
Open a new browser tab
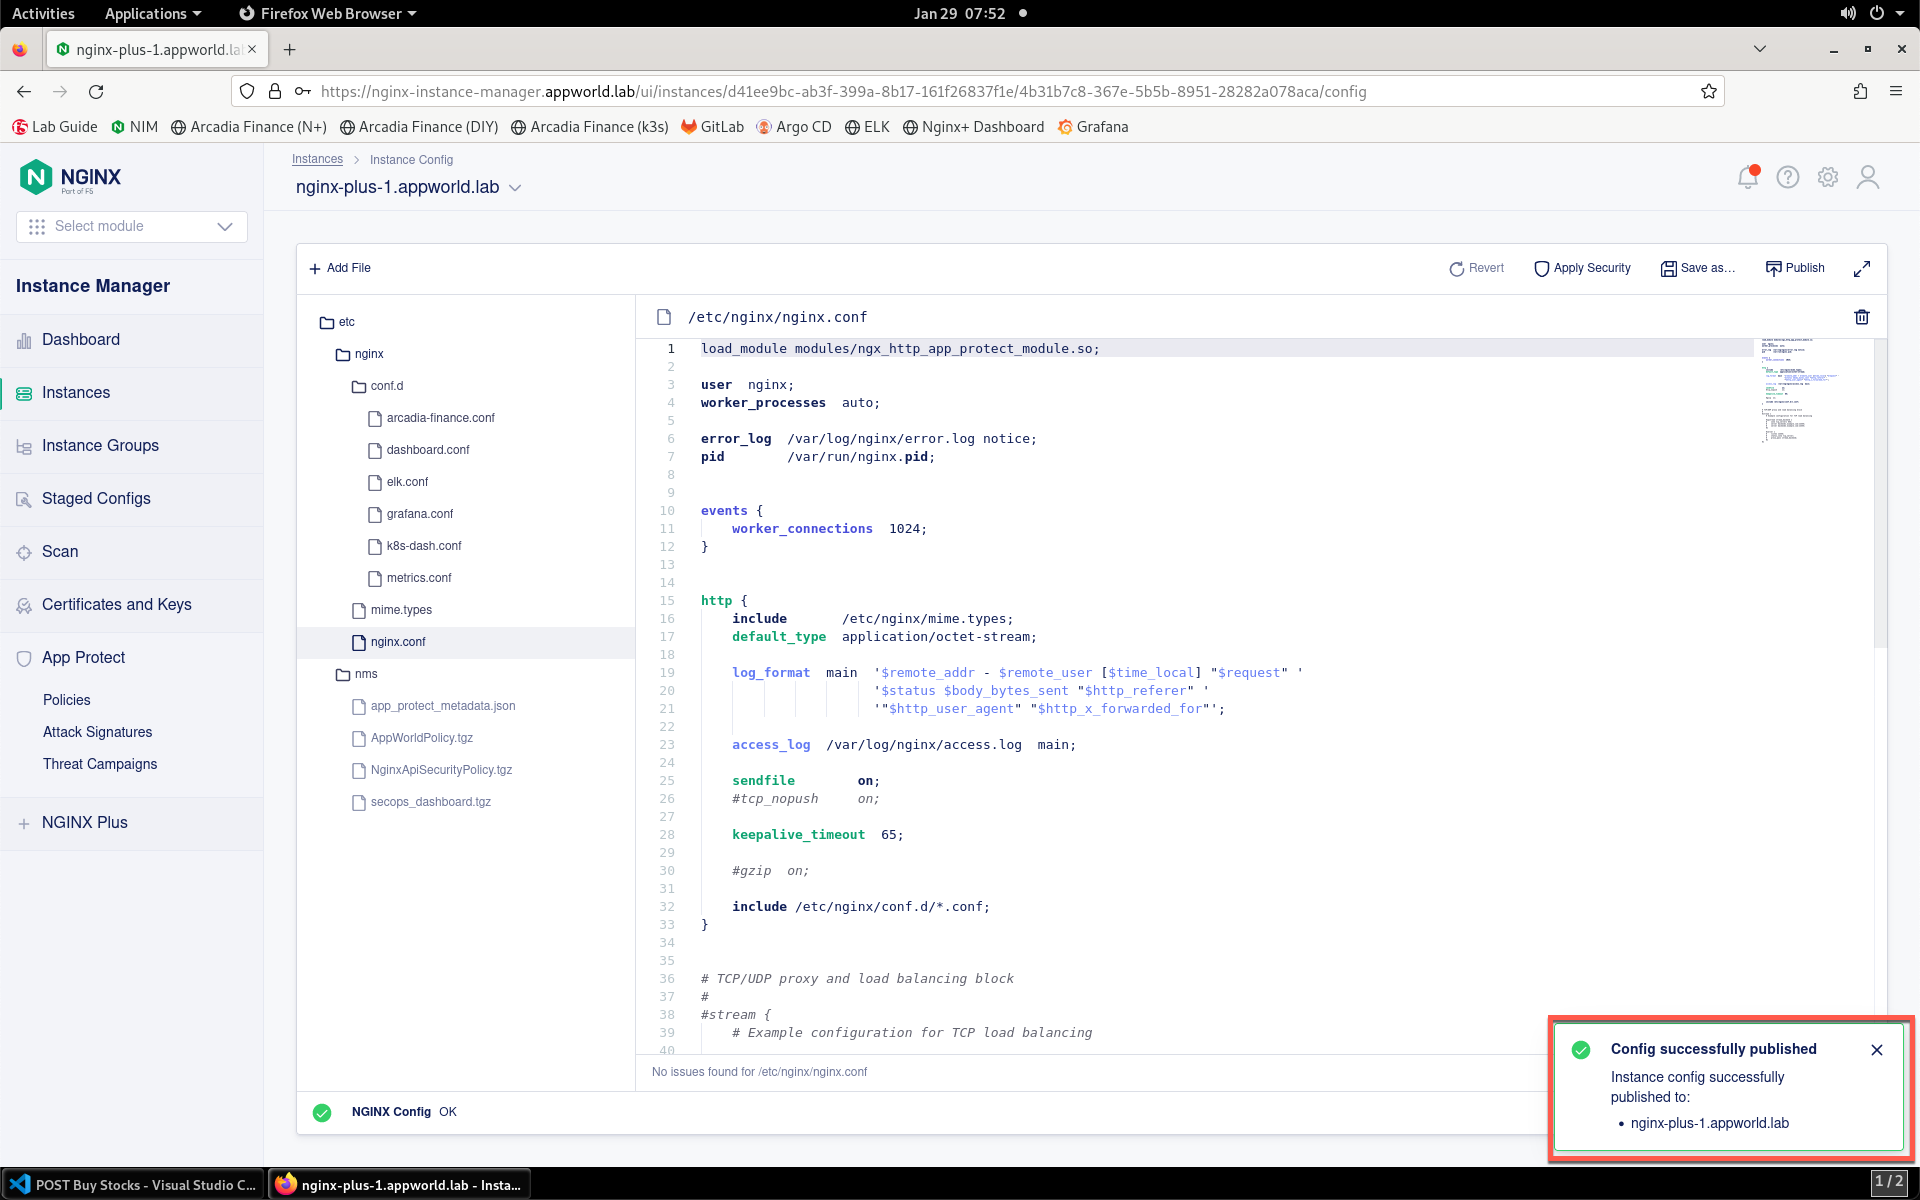point(290,49)
